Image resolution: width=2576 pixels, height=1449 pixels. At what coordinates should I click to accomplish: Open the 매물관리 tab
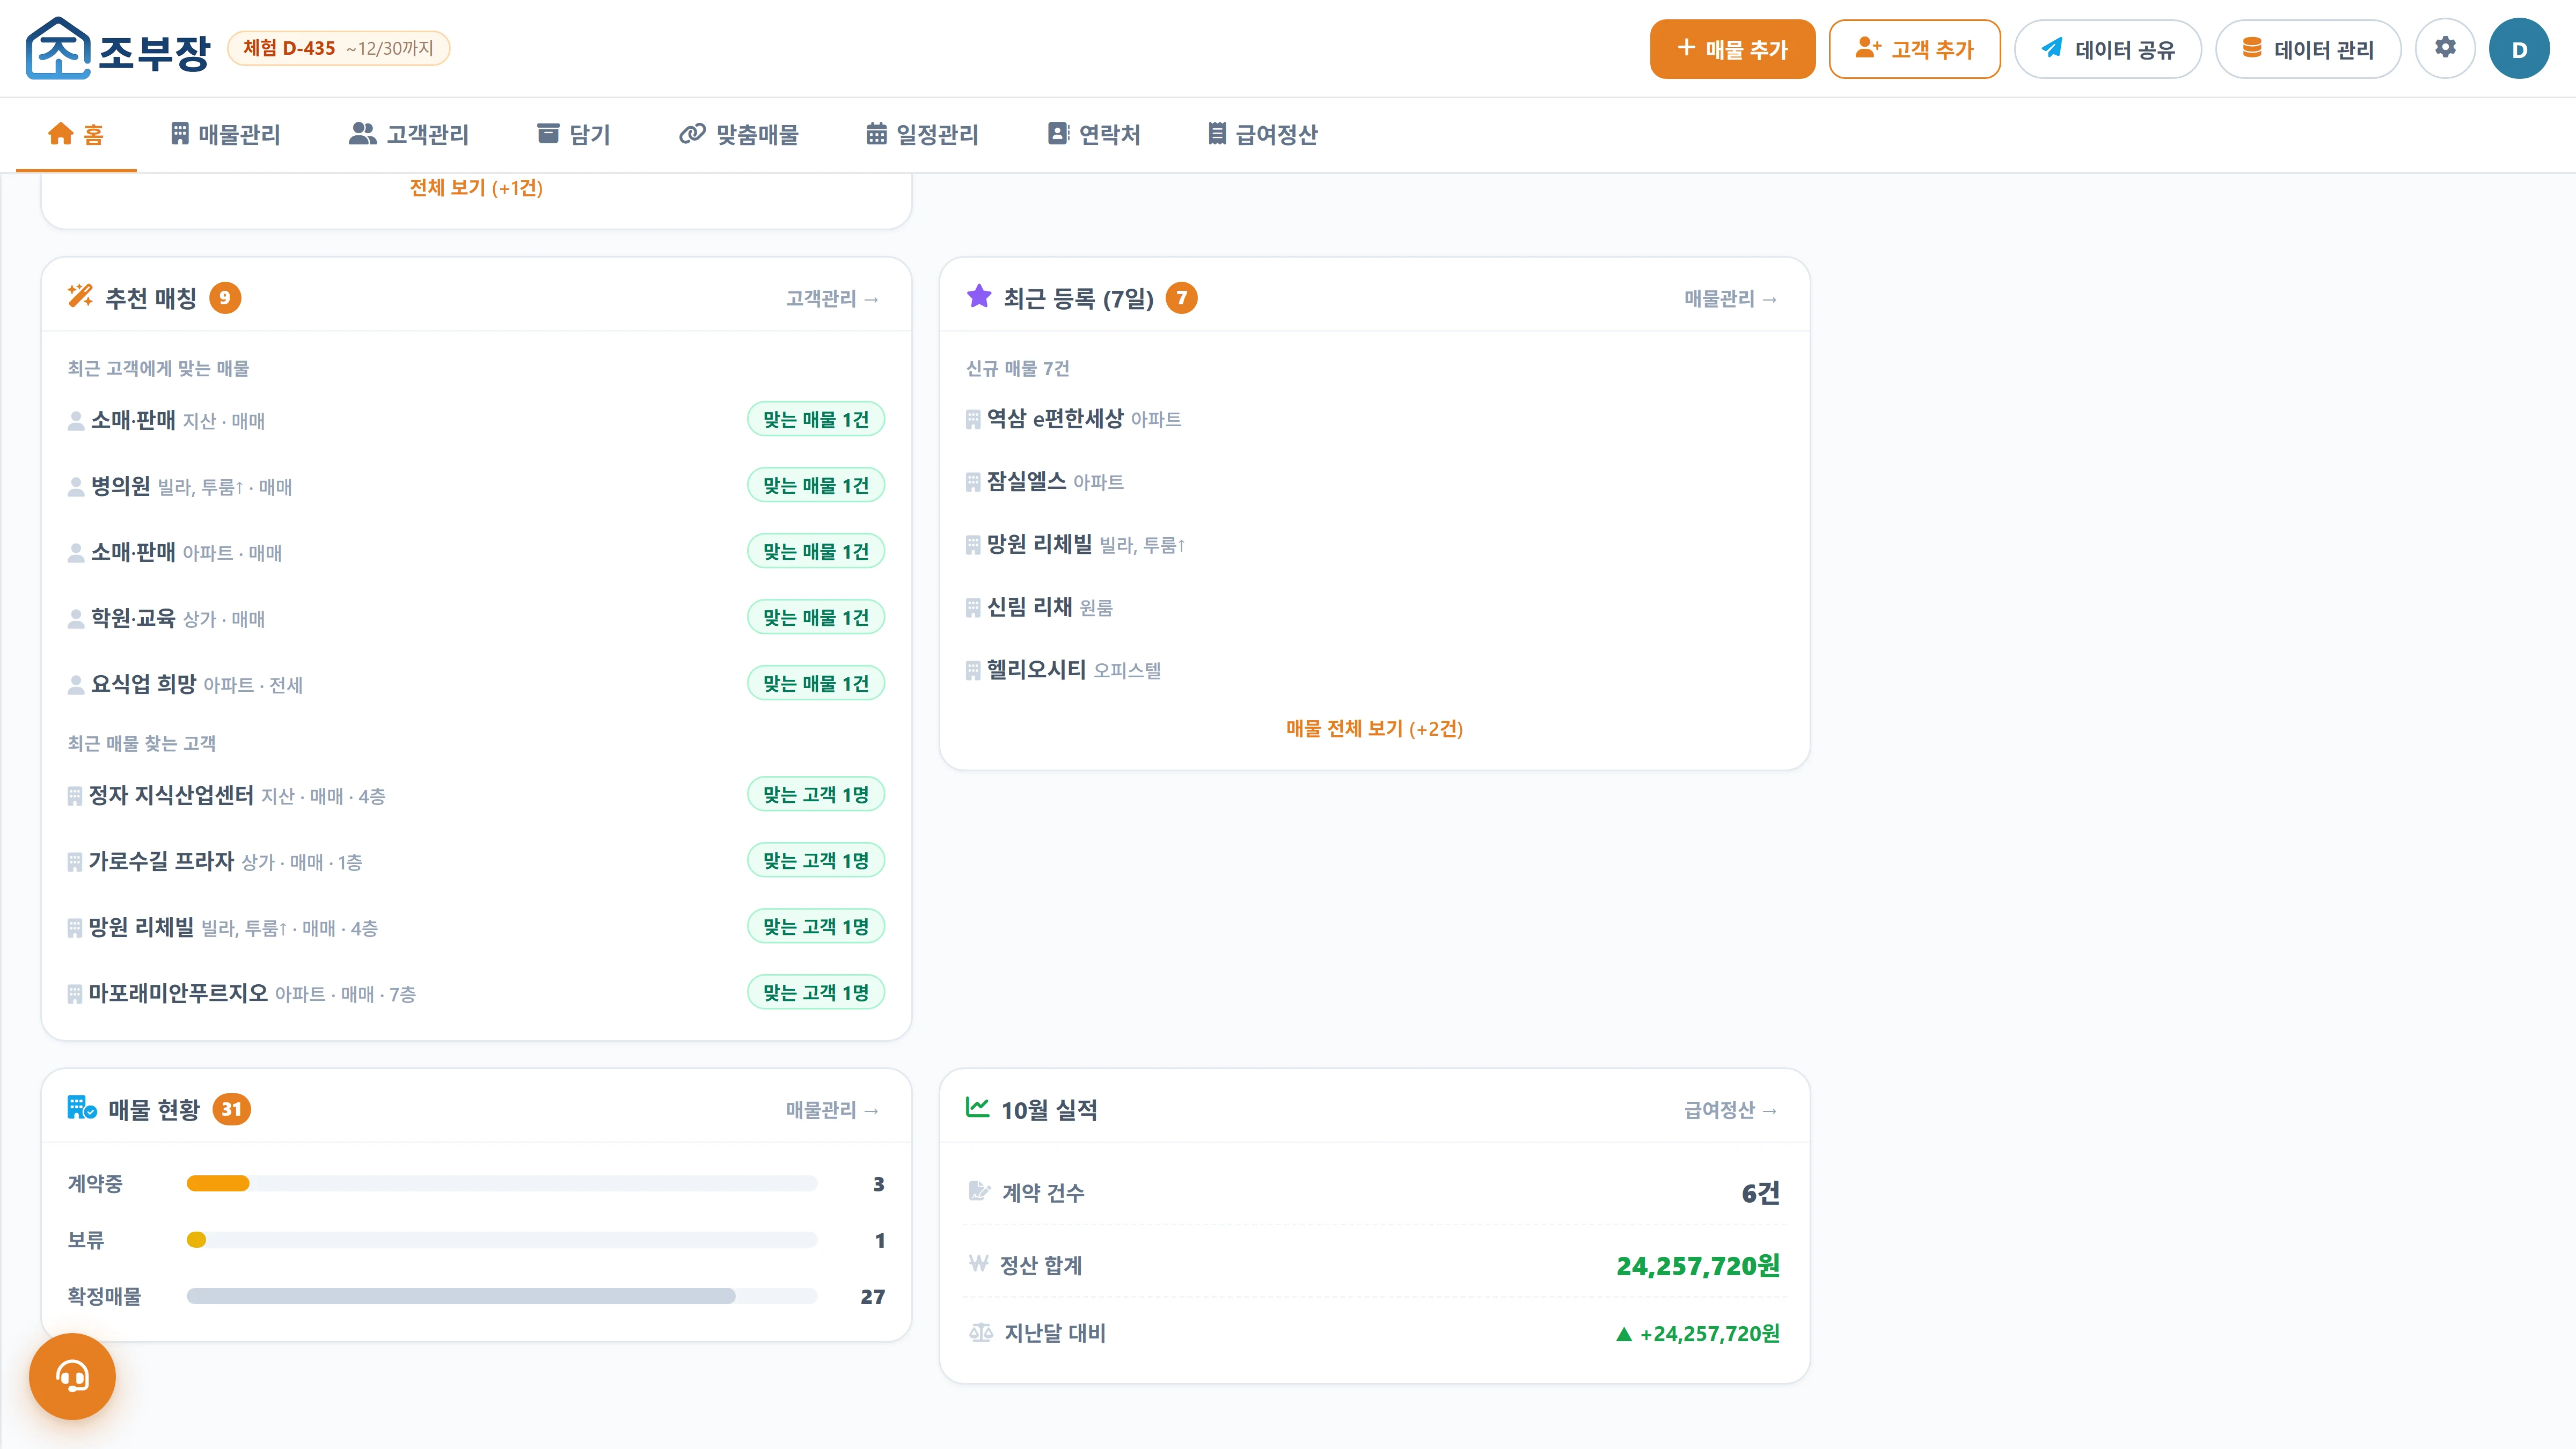point(225,134)
